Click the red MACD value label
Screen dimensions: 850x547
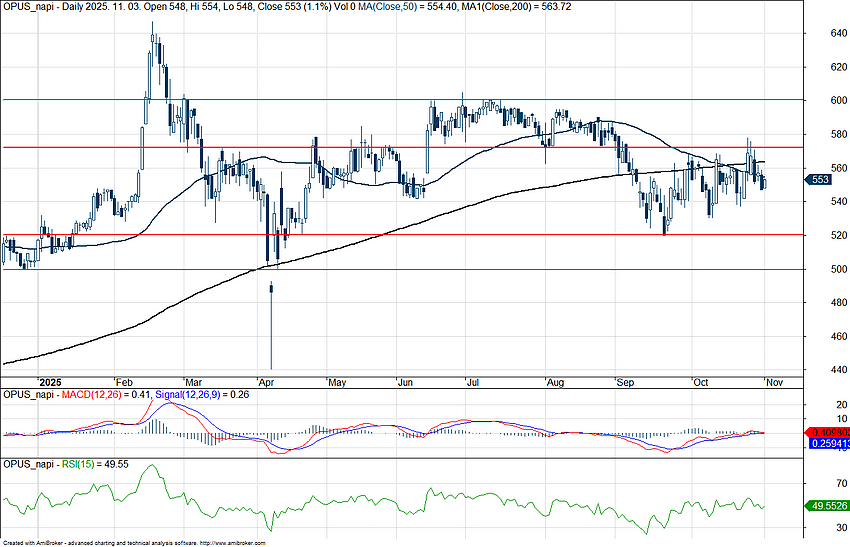[825, 431]
